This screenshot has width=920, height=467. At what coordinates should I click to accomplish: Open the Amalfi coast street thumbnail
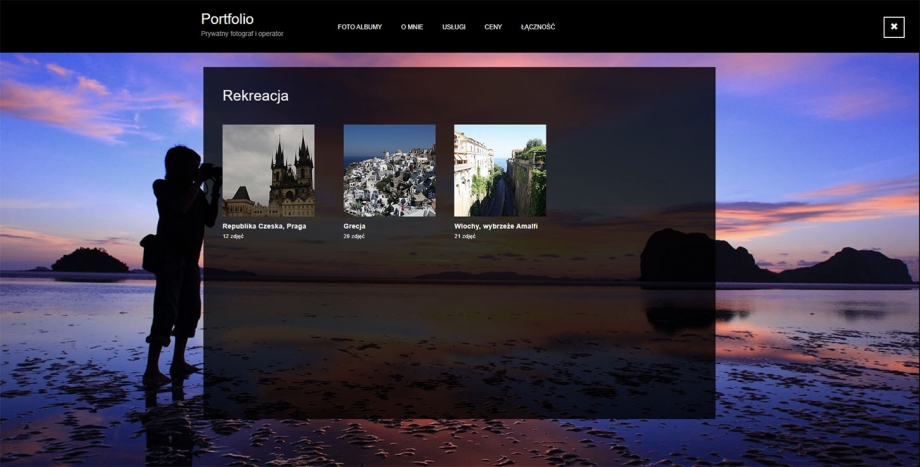[500, 170]
